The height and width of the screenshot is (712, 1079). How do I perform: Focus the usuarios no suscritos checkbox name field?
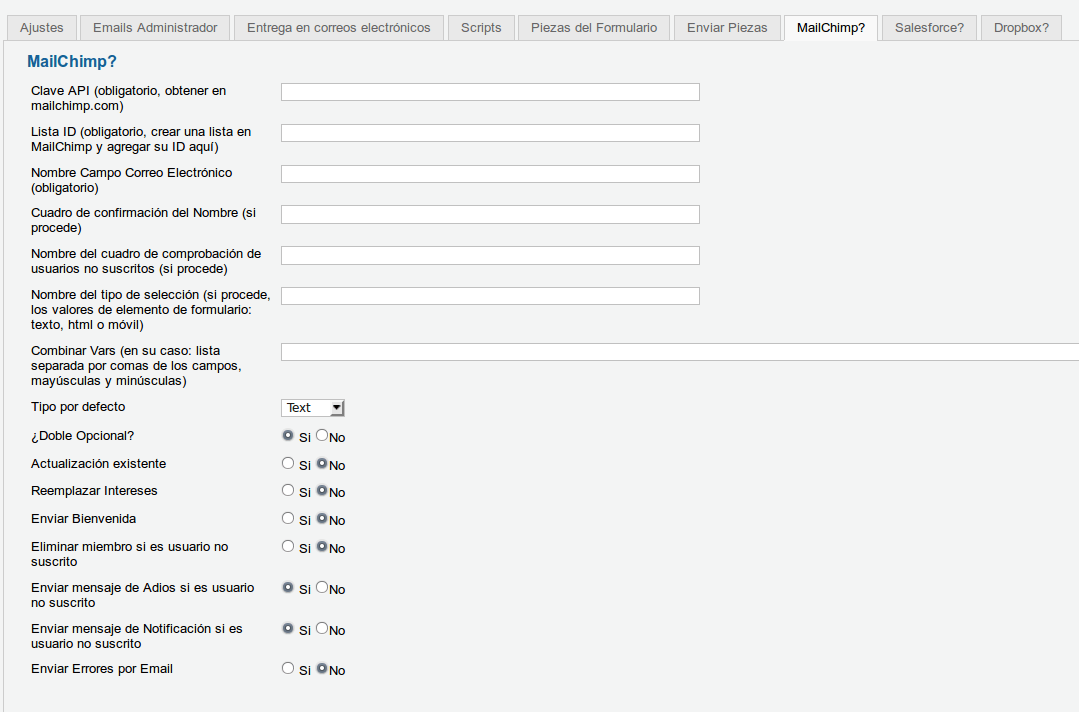(490, 255)
